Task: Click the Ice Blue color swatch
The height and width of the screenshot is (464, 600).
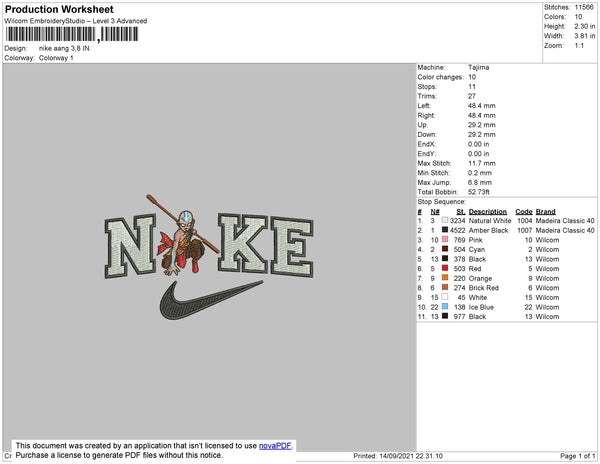Action: point(445,307)
